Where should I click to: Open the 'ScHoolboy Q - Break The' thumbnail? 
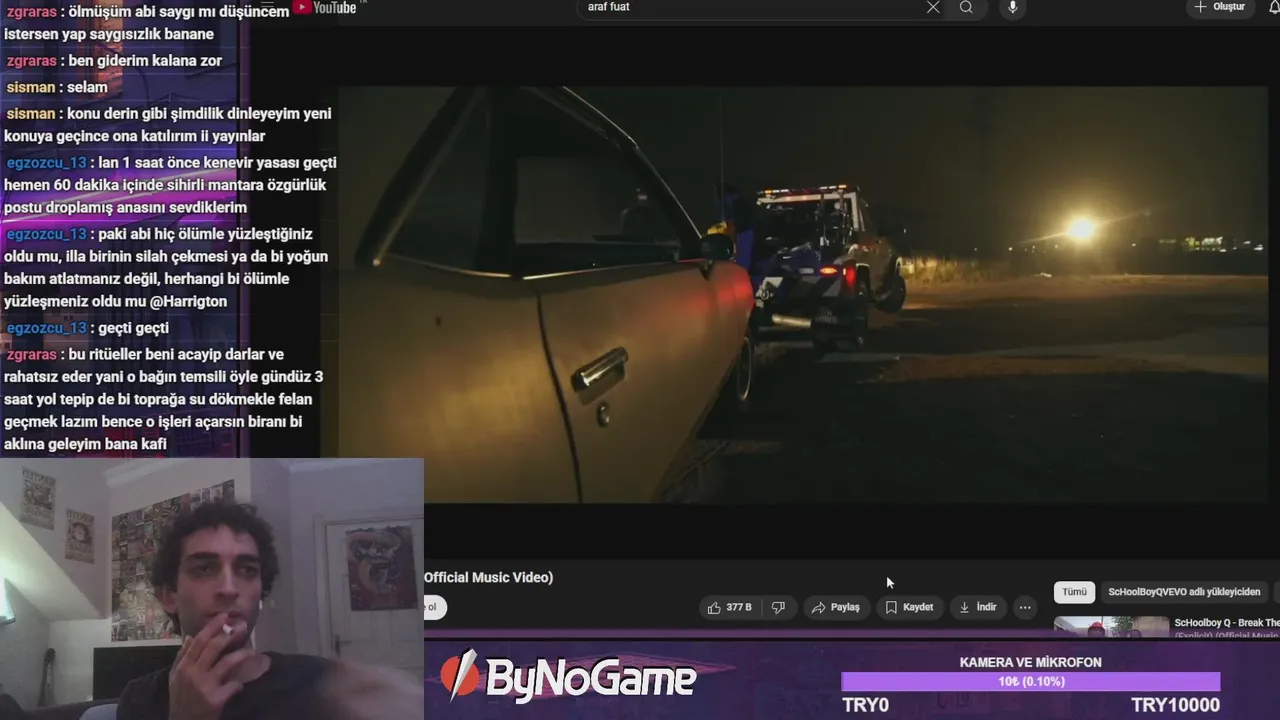(1111, 627)
